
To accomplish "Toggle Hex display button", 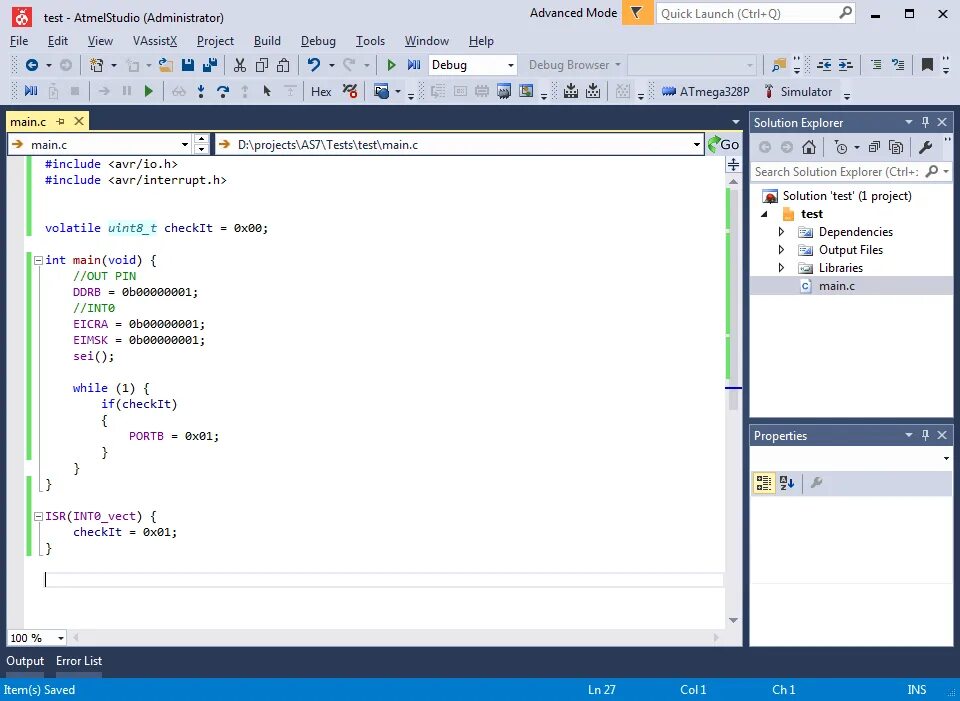I will point(321,92).
